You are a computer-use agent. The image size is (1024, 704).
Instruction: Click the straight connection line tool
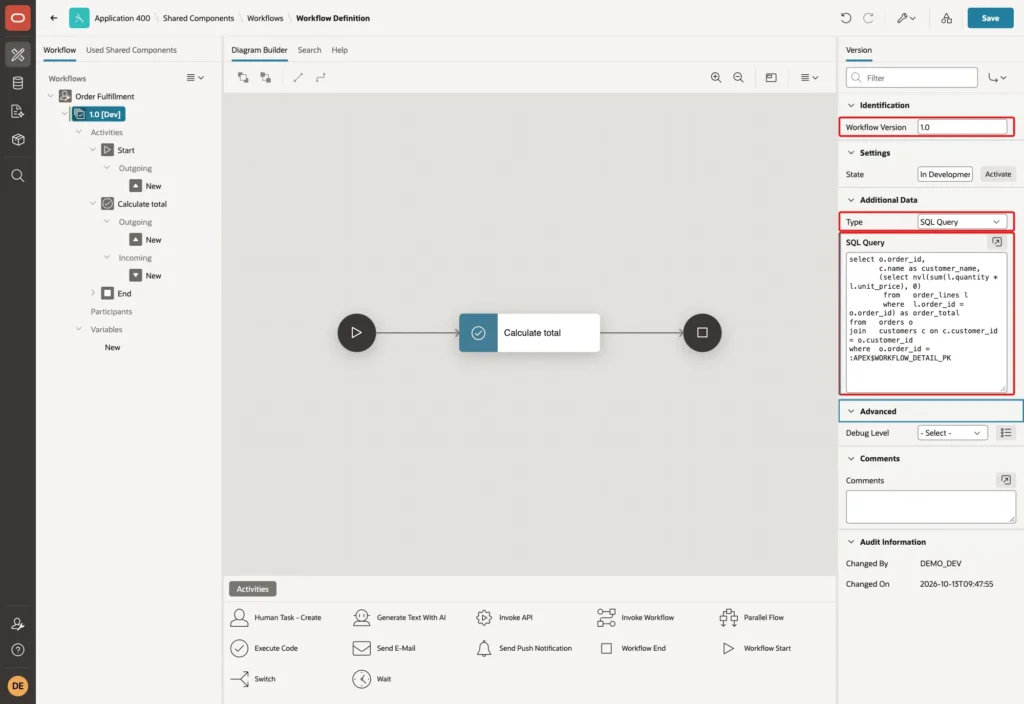click(x=298, y=77)
